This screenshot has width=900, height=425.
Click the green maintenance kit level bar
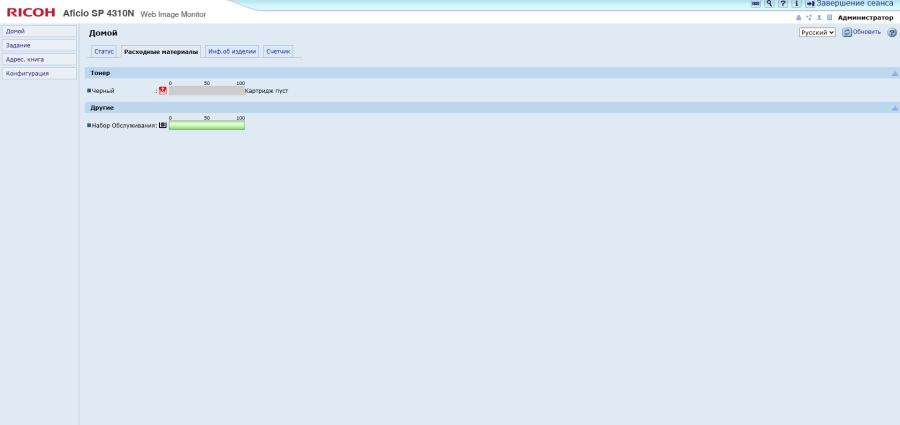click(x=207, y=125)
